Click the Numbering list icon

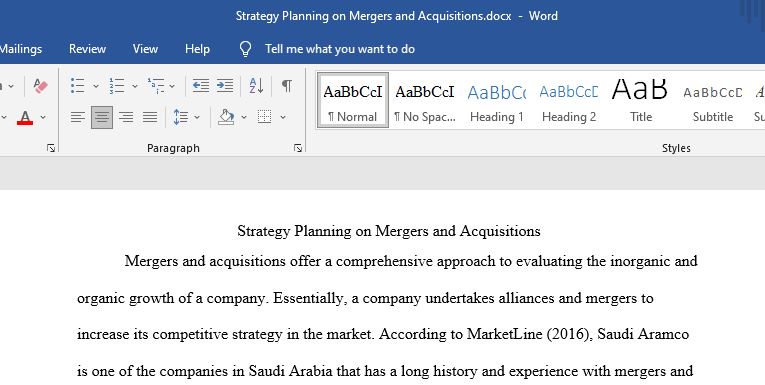click(117, 85)
